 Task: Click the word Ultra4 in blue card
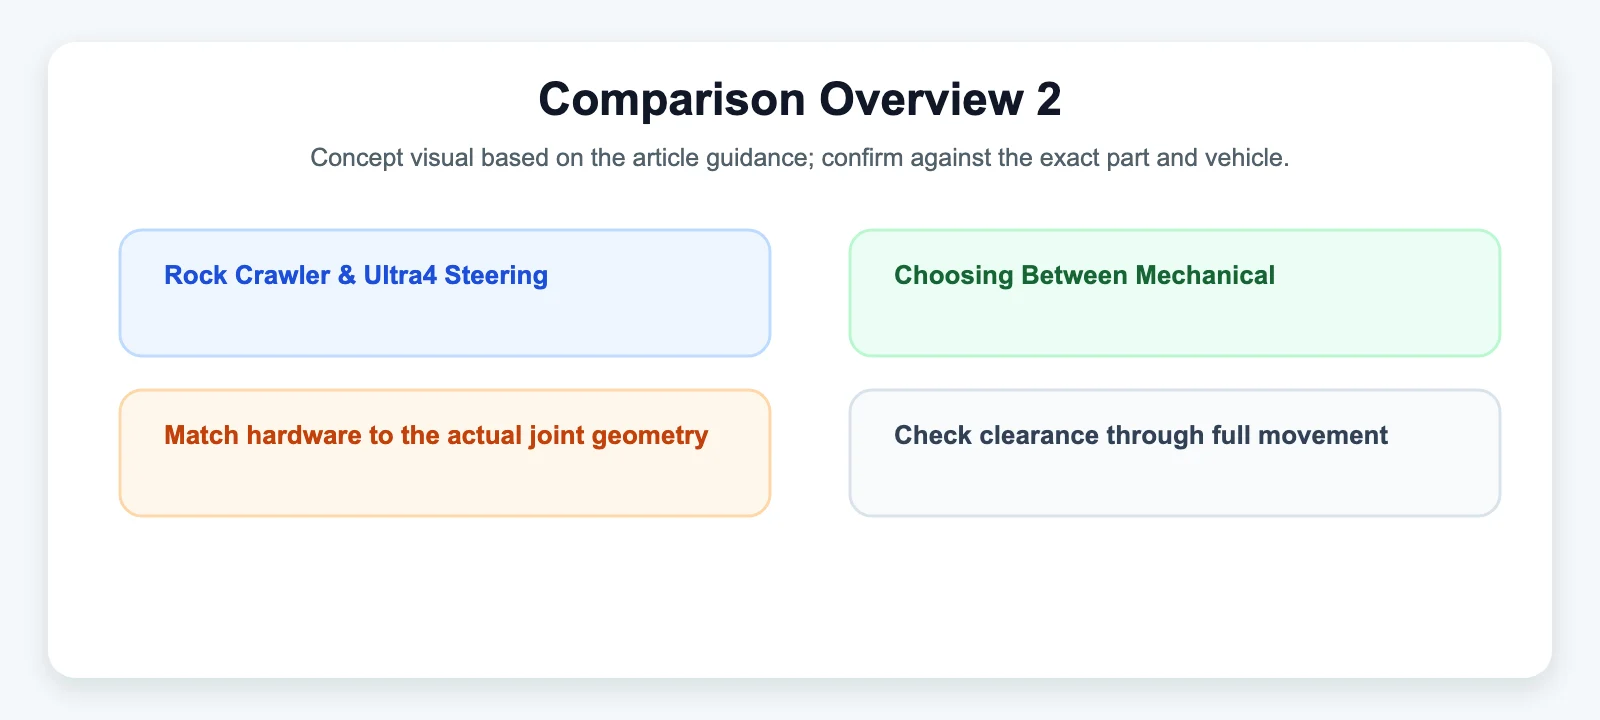tap(400, 275)
